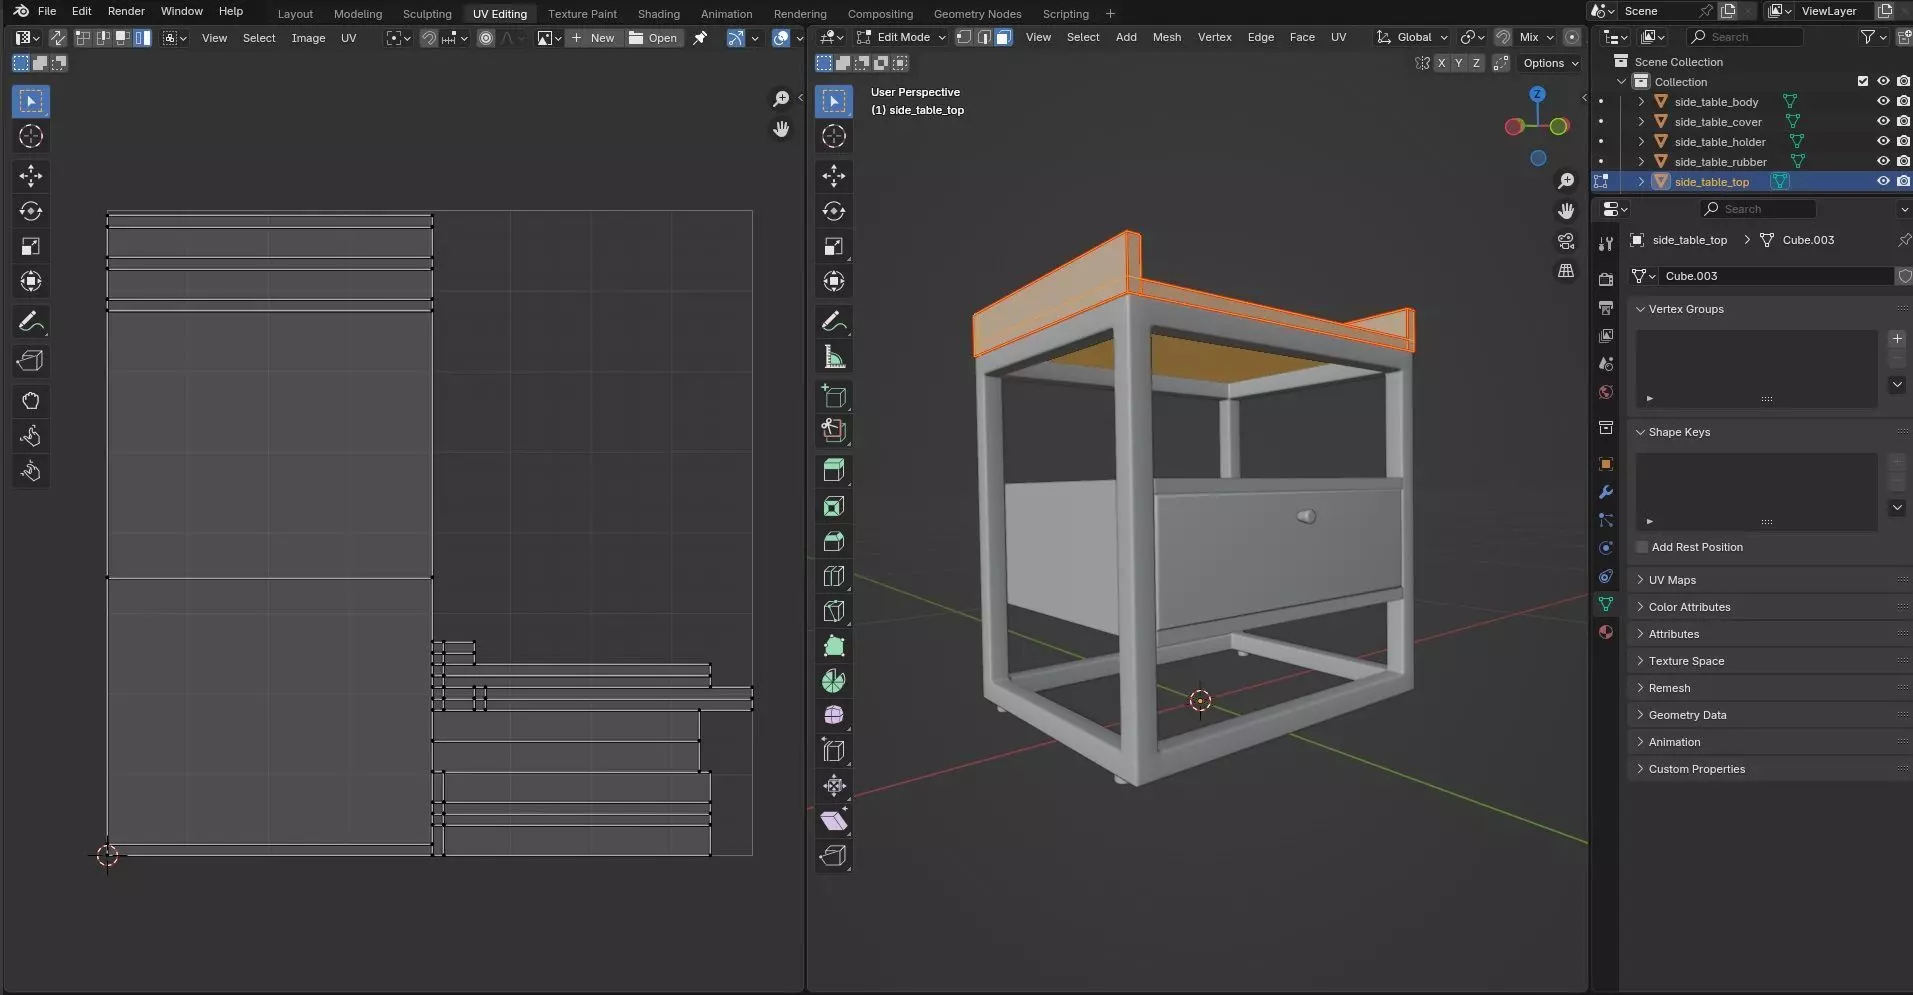Add a new vertex group
This screenshot has width=1913, height=995.
click(x=1897, y=339)
